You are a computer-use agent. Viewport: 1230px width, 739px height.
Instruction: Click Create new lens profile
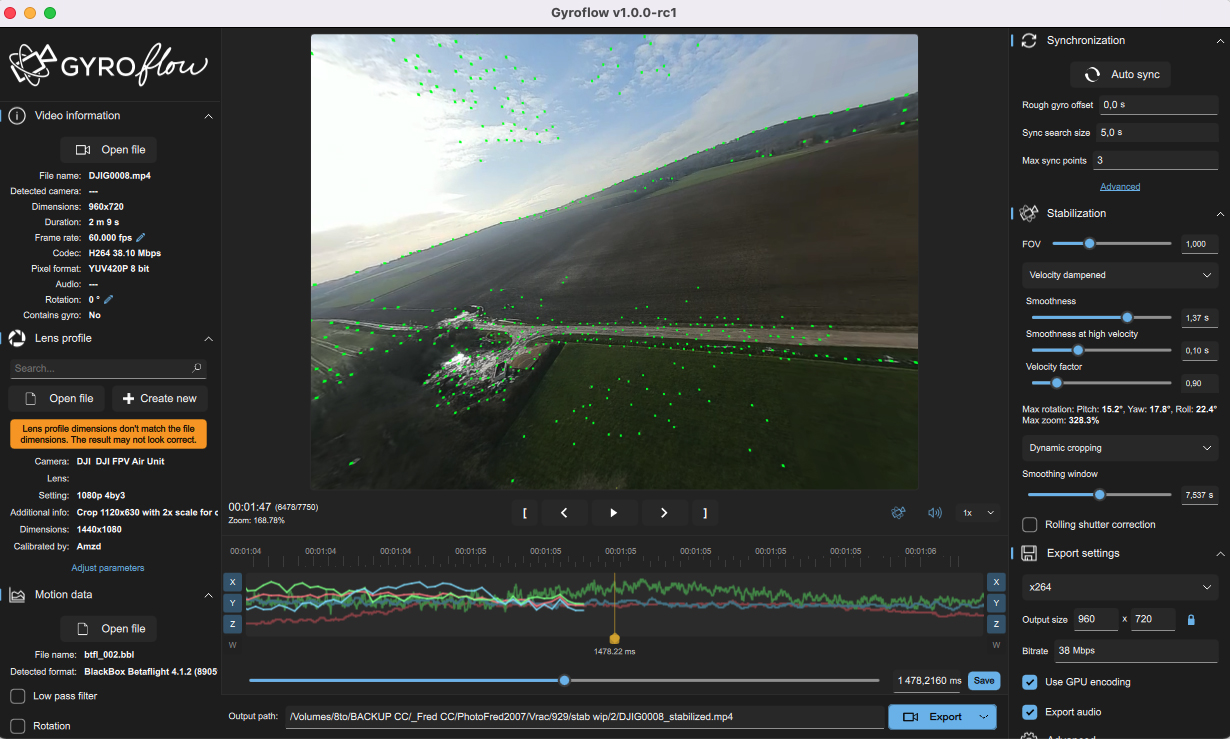coord(159,398)
